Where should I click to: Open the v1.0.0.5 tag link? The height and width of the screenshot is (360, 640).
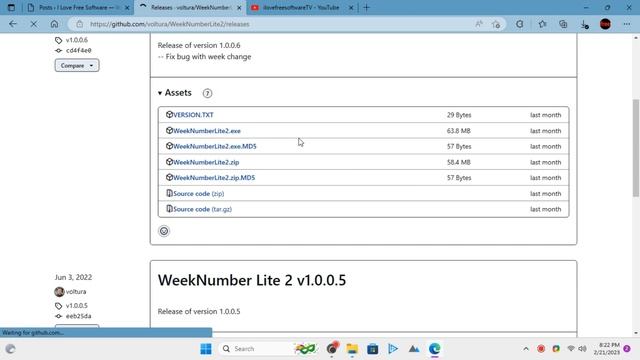76,305
